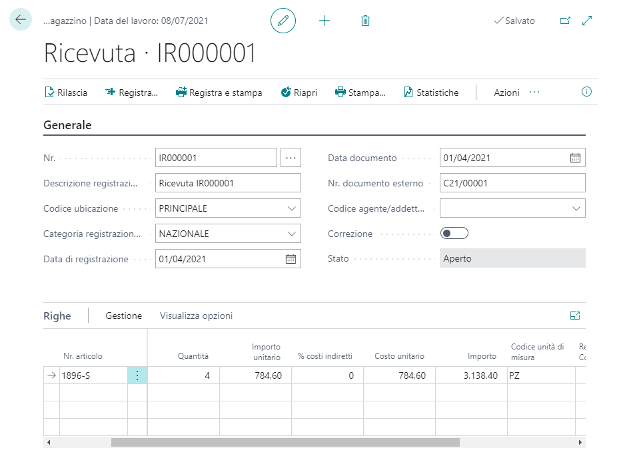Click the pencil edit icon
This screenshot has height=452, width=644.
click(x=283, y=21)
